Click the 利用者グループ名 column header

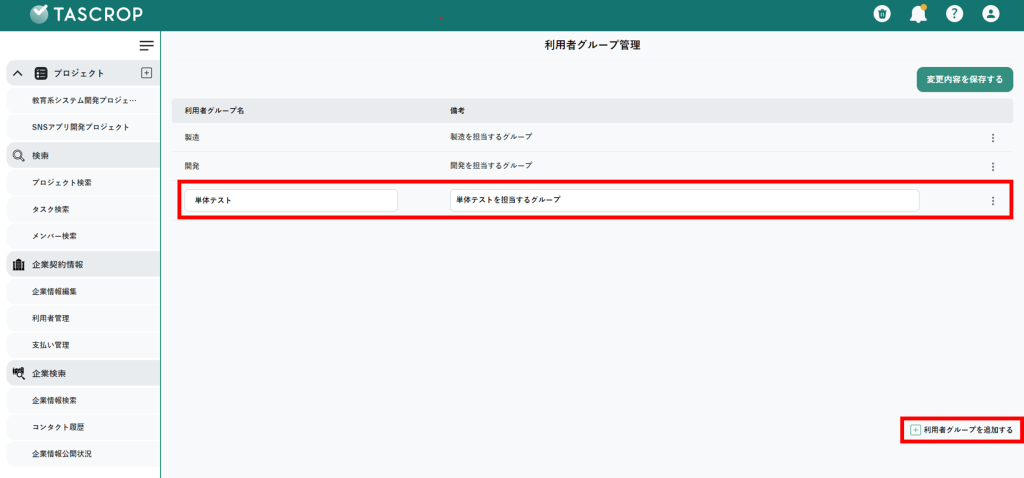(x=214, y=111)
